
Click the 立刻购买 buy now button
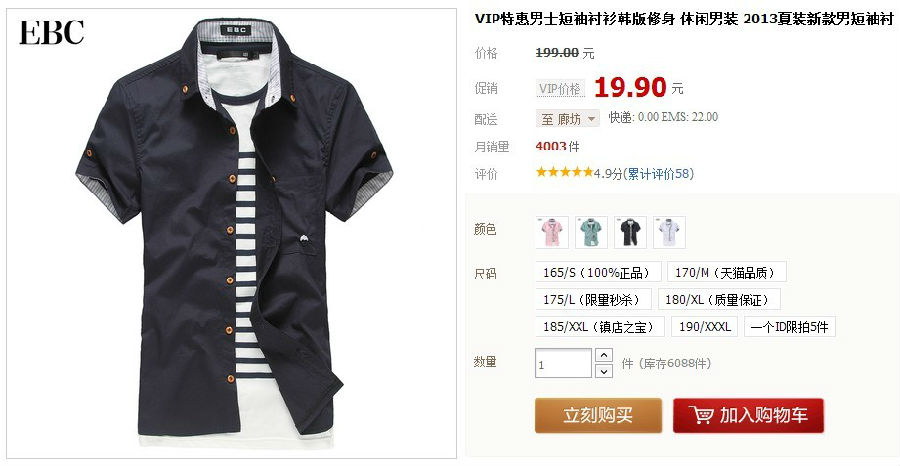pyautogui.click(x=598, y=415)
